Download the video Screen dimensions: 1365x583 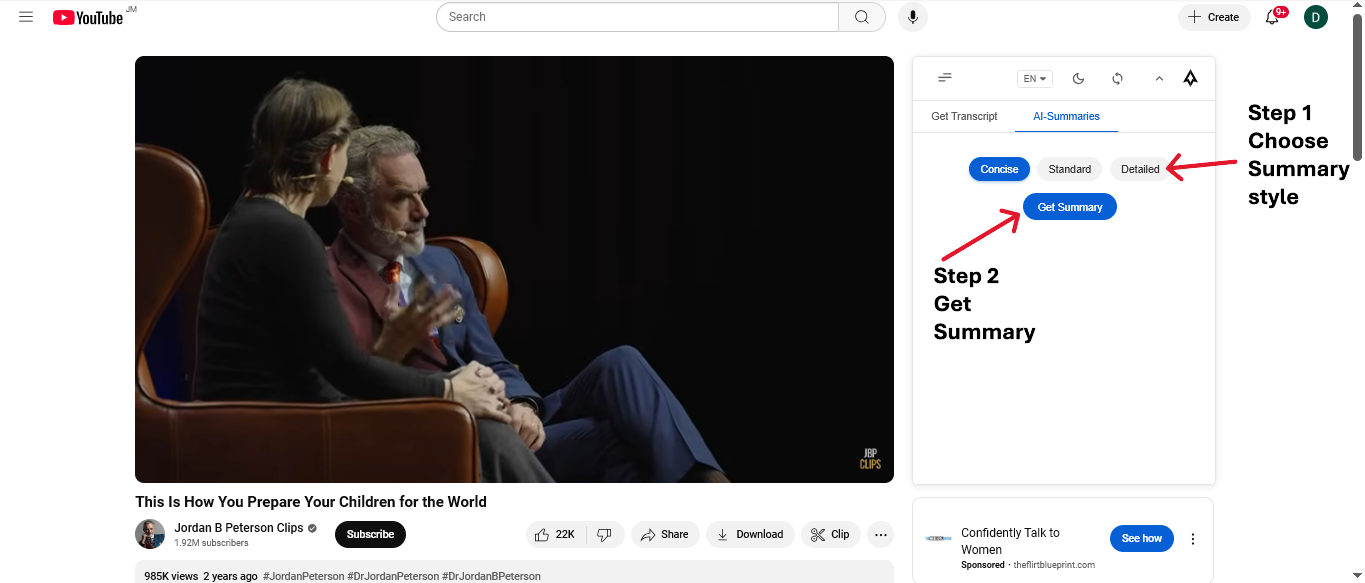click(x=750, y=534)
